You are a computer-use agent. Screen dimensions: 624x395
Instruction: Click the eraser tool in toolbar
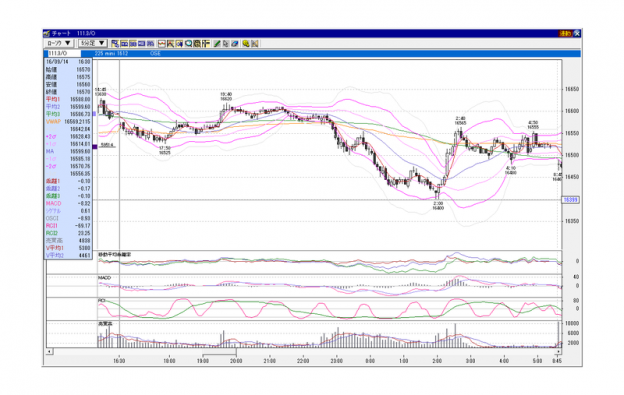(x=235, y=43)
